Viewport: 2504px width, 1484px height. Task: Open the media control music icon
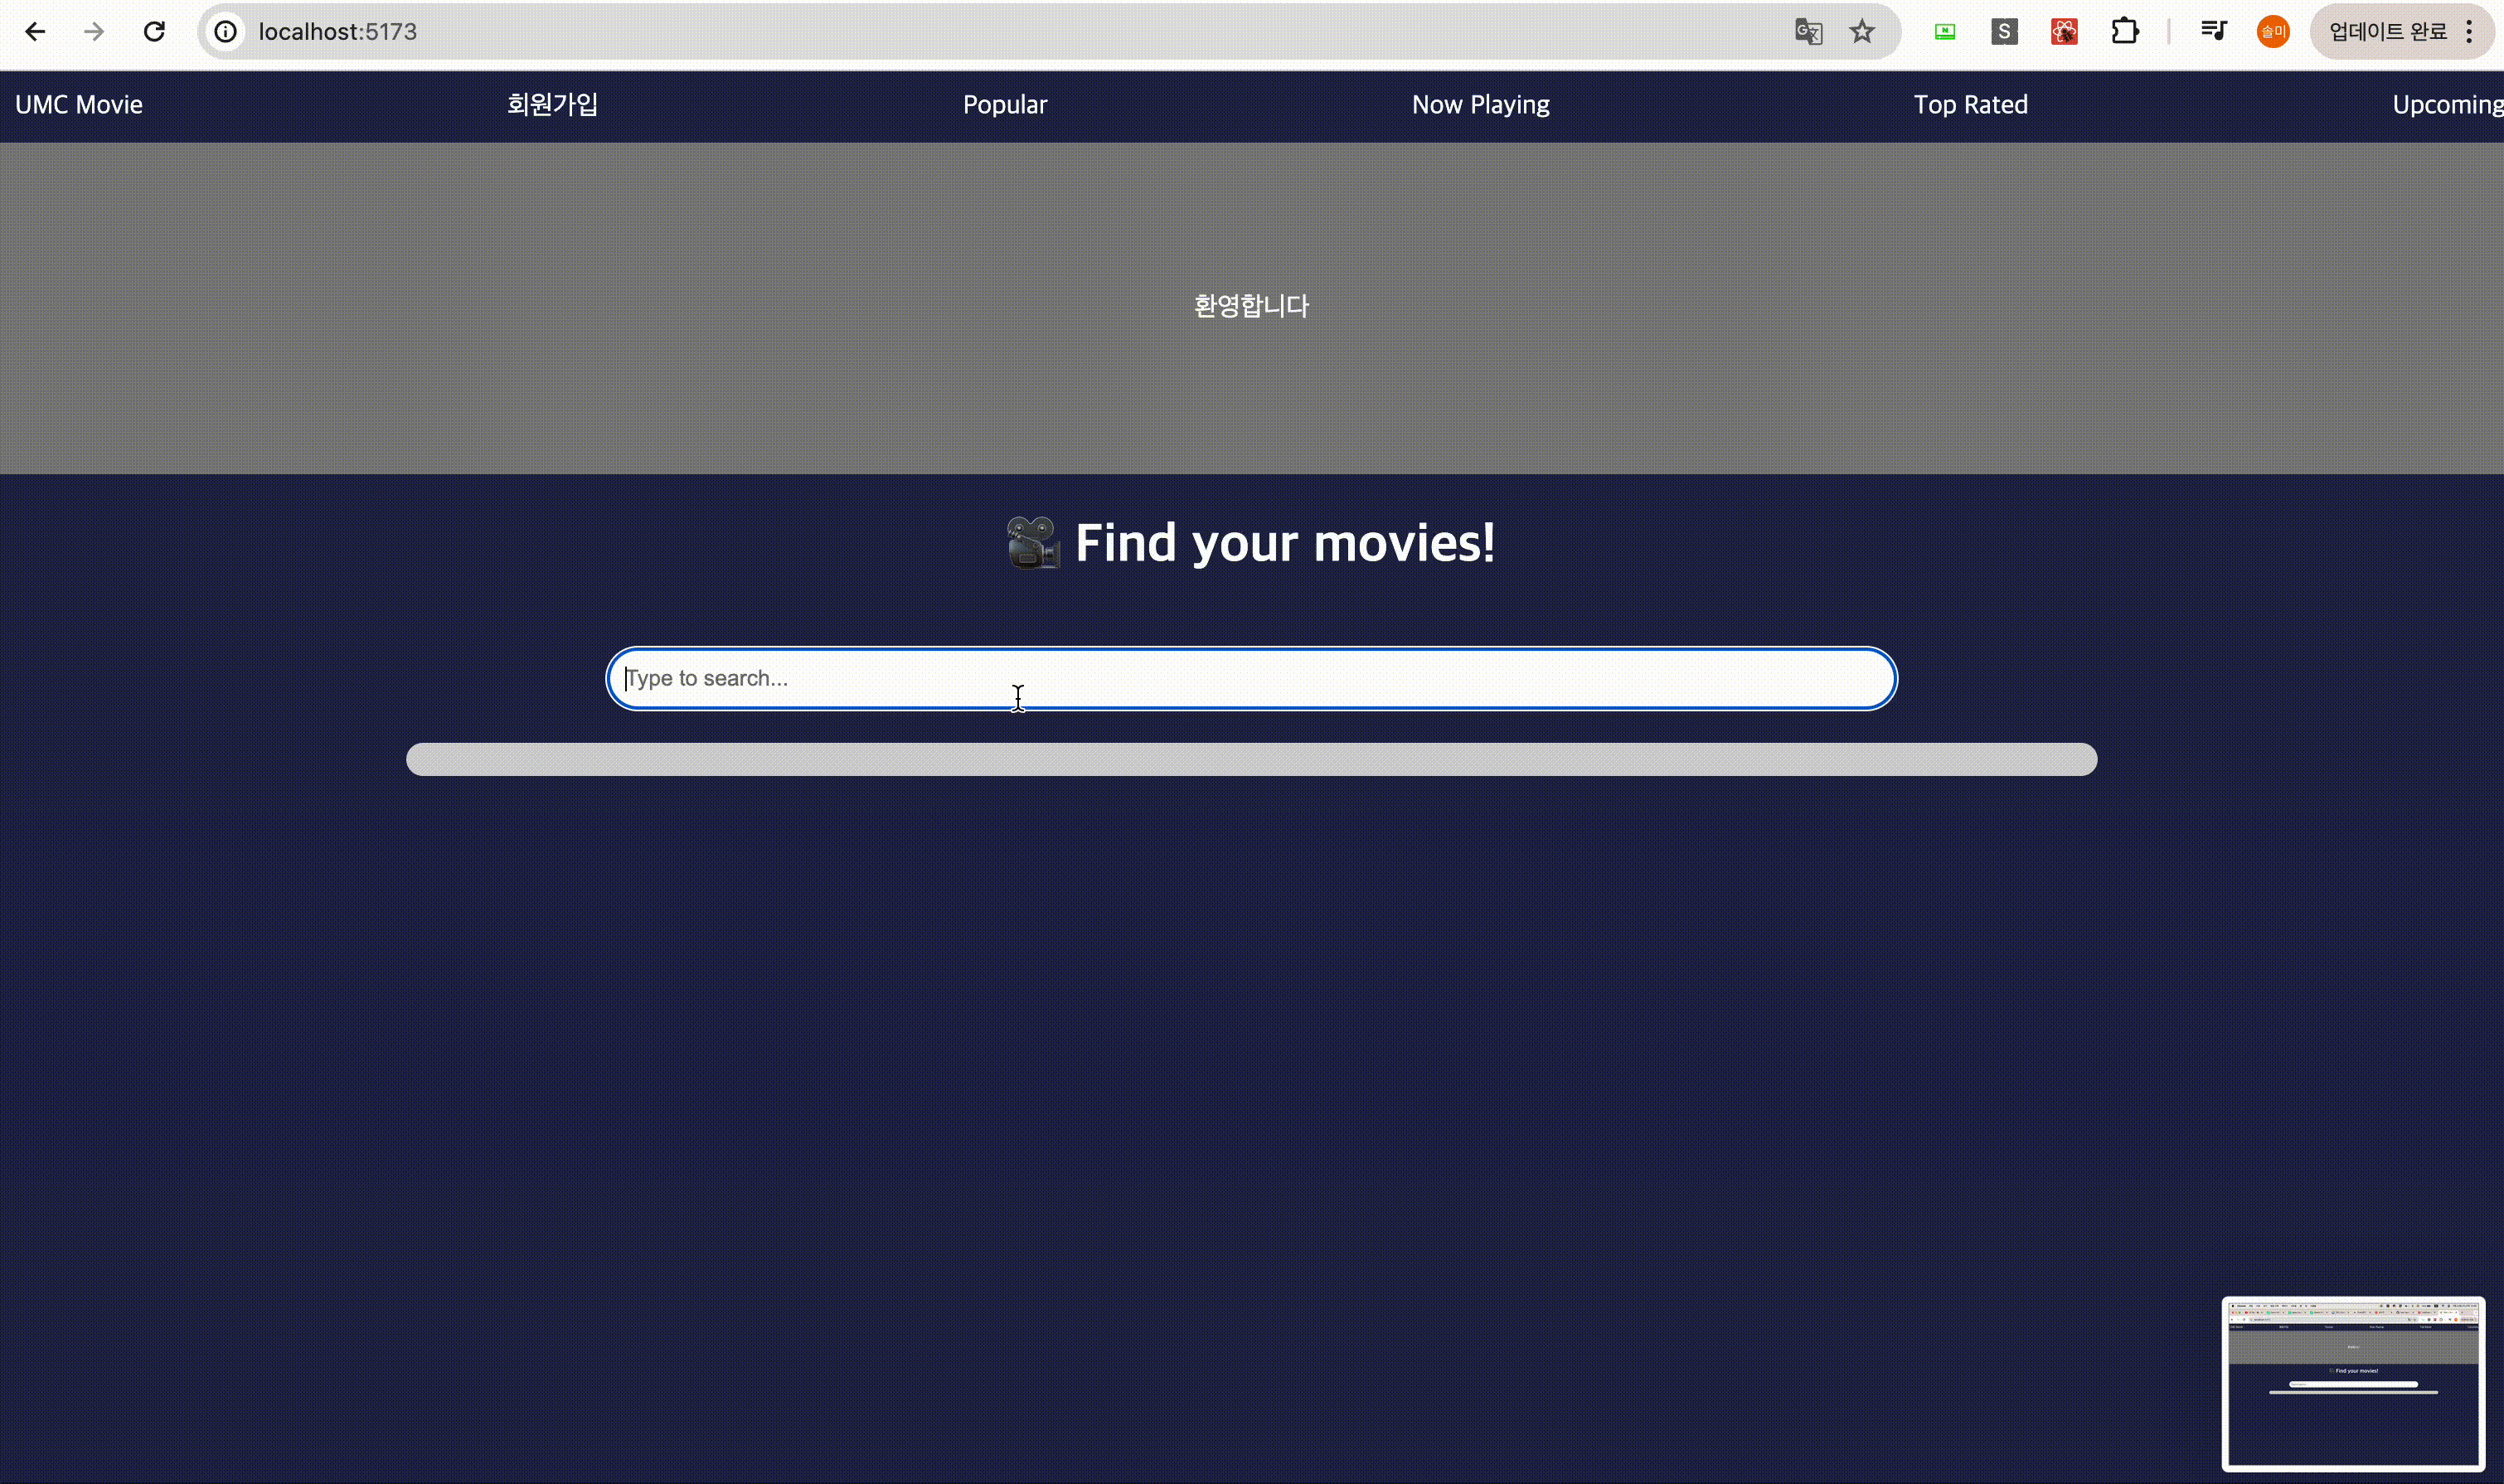(x=2213, y=32)
